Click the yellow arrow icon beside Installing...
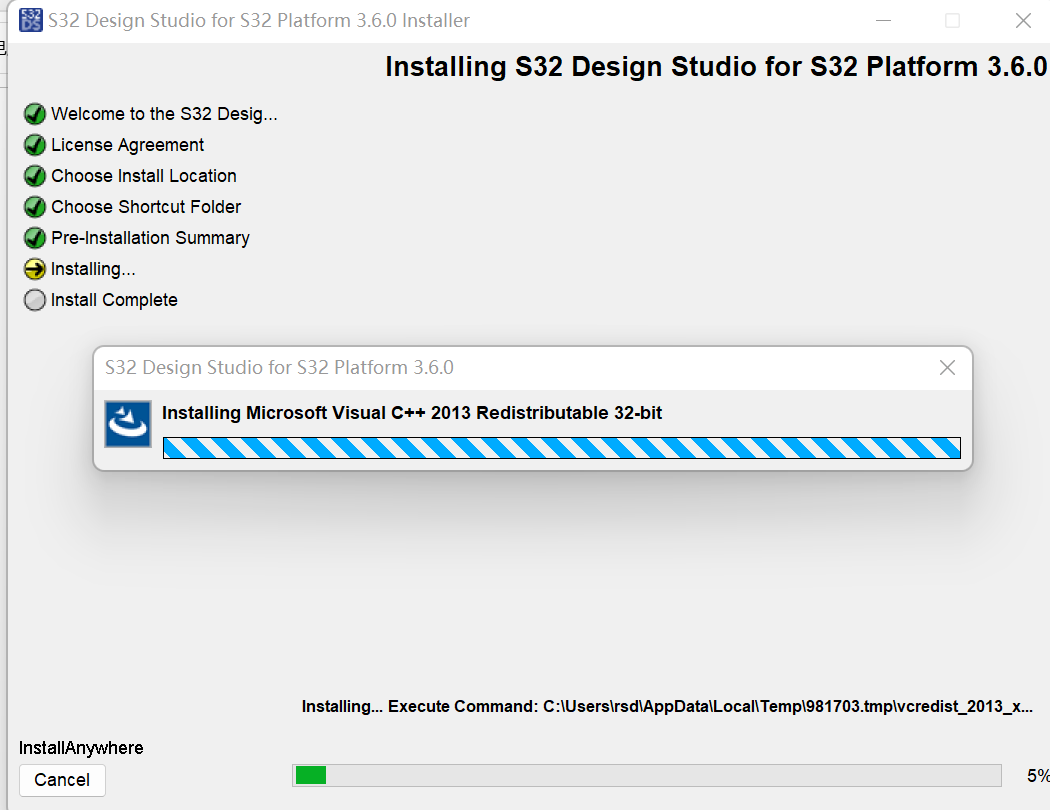 coord(34,269)
